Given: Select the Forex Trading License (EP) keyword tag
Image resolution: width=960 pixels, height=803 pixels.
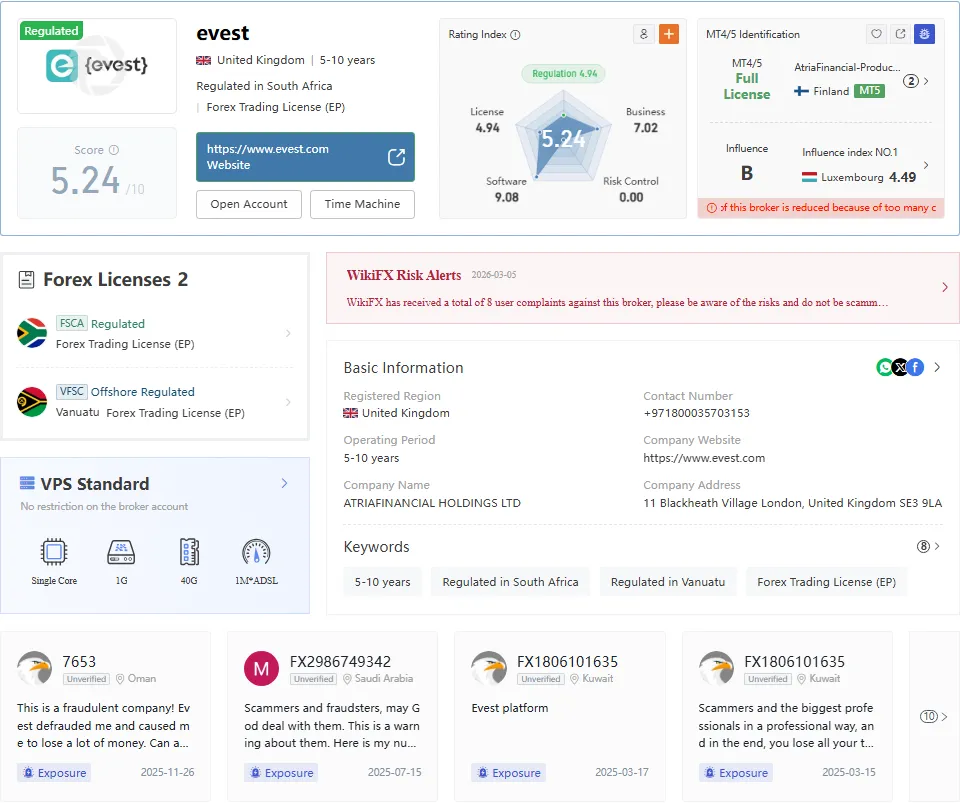Looking at the screenshot, I should pos(826,582).
